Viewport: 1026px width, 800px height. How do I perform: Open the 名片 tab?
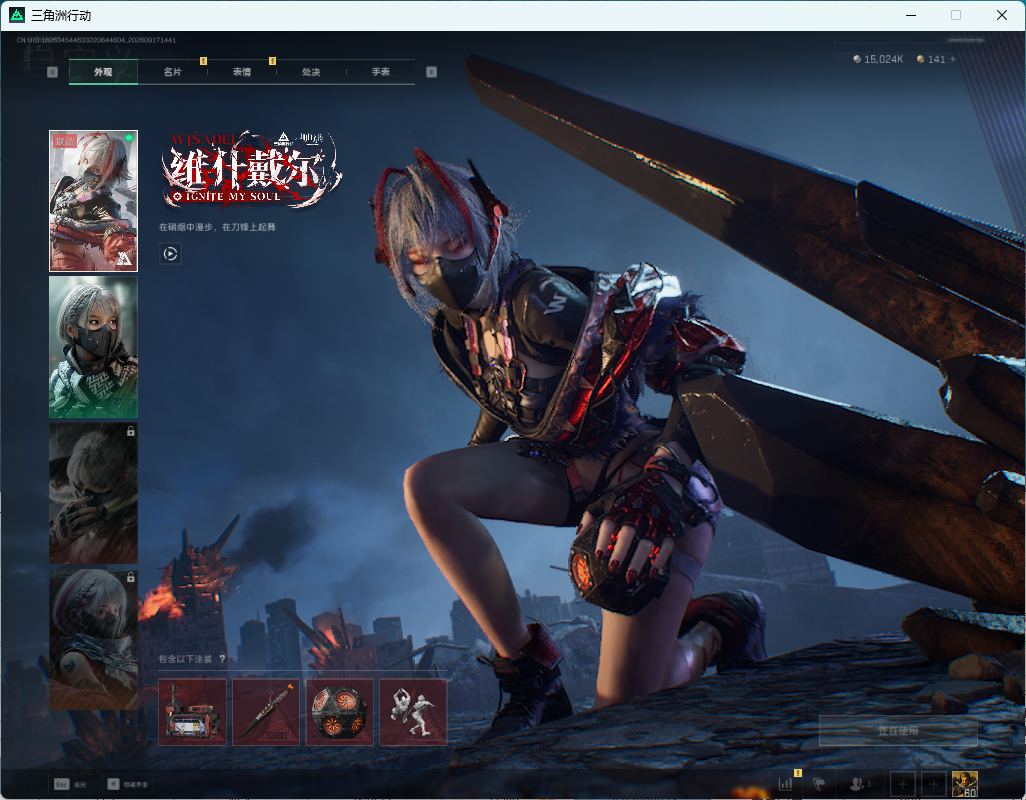[x=173, y=72]
